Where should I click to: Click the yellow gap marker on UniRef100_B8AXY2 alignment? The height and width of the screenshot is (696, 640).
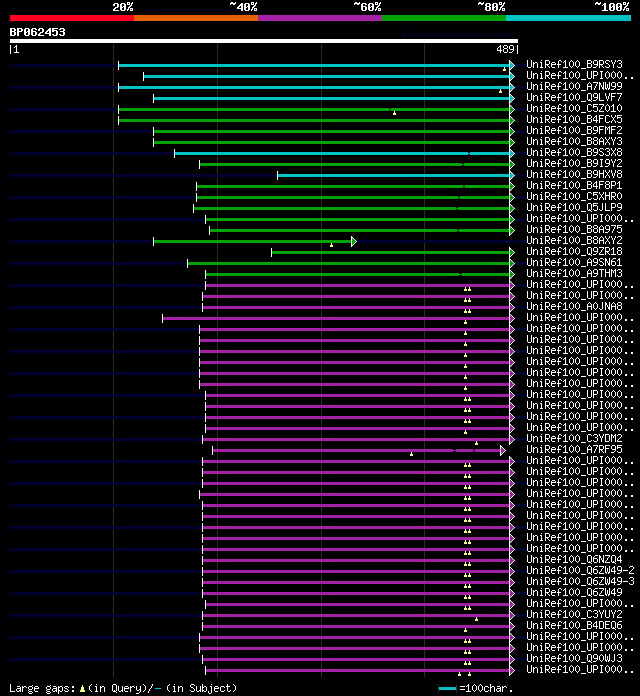[x=331, y=245]
